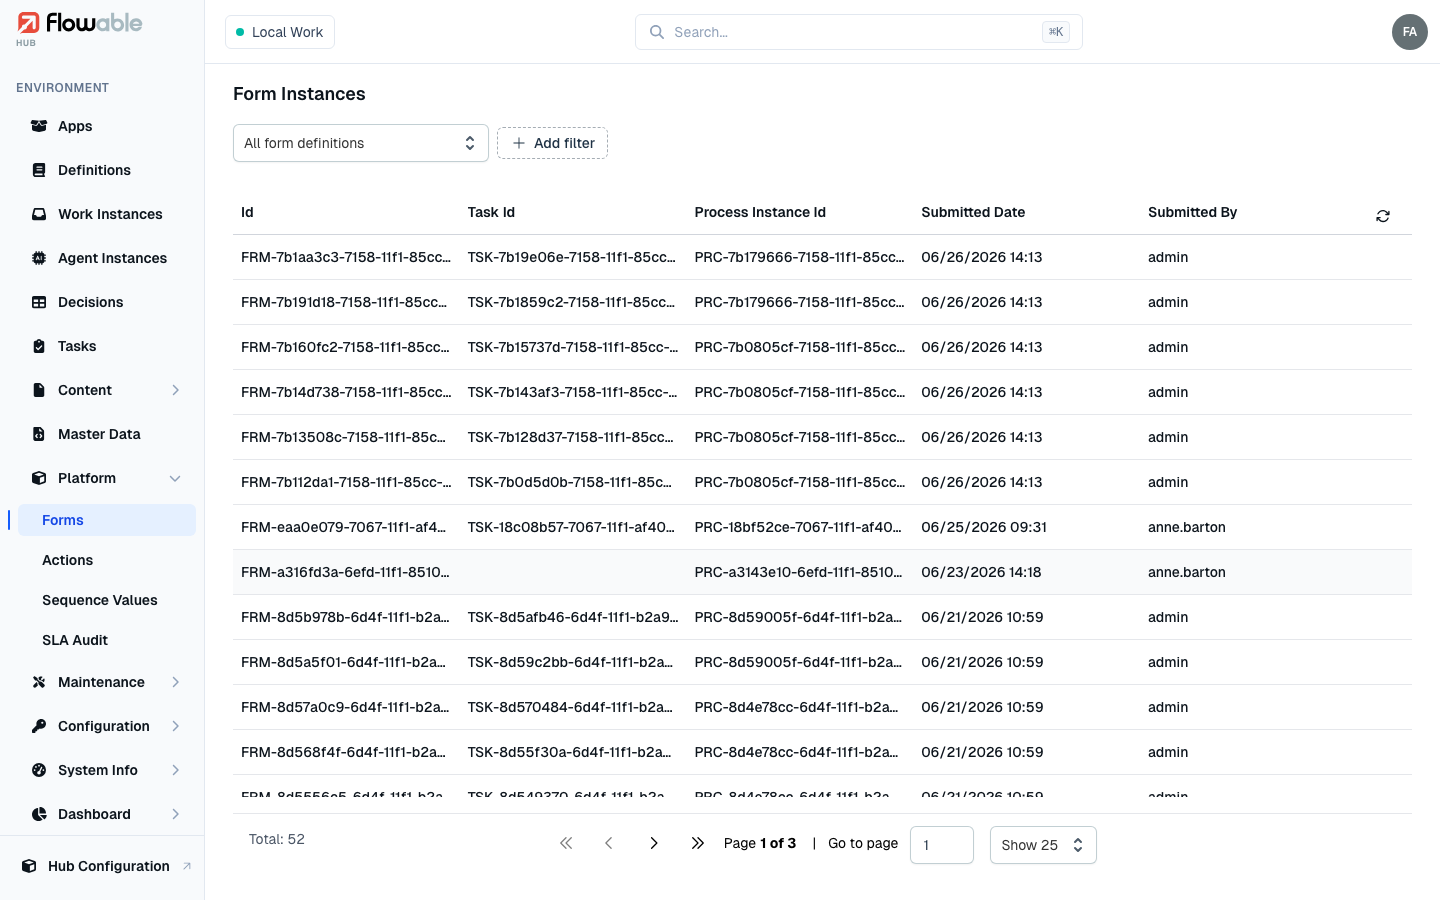Go to the first page
The width and height of the screenshot is (1440, 900).
[x=566, y=843]
